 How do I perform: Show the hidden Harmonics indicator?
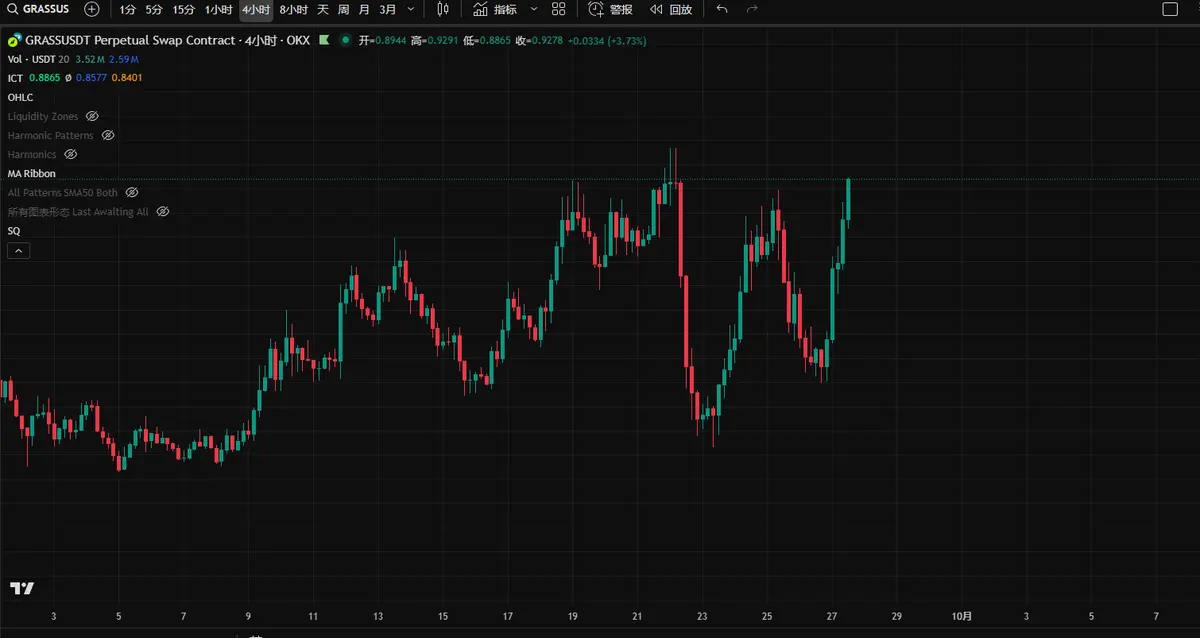(70, 154)
